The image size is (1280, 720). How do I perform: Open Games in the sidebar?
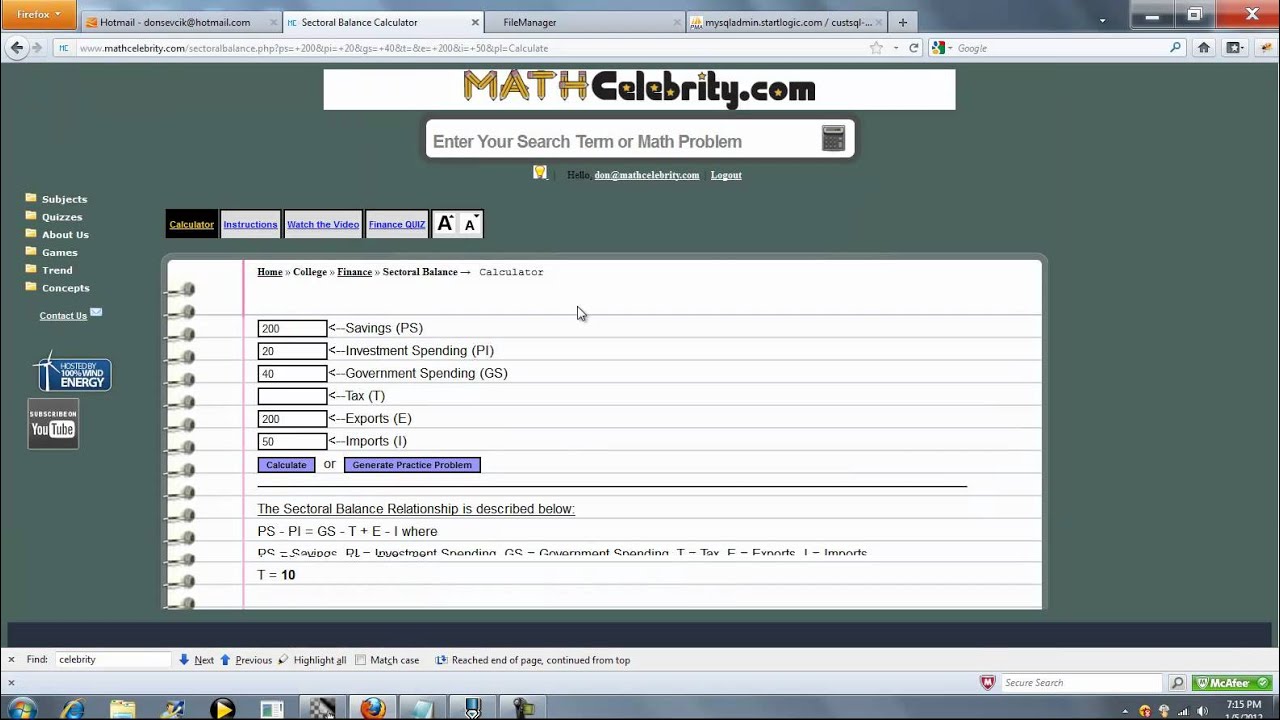tap(60, 253)
